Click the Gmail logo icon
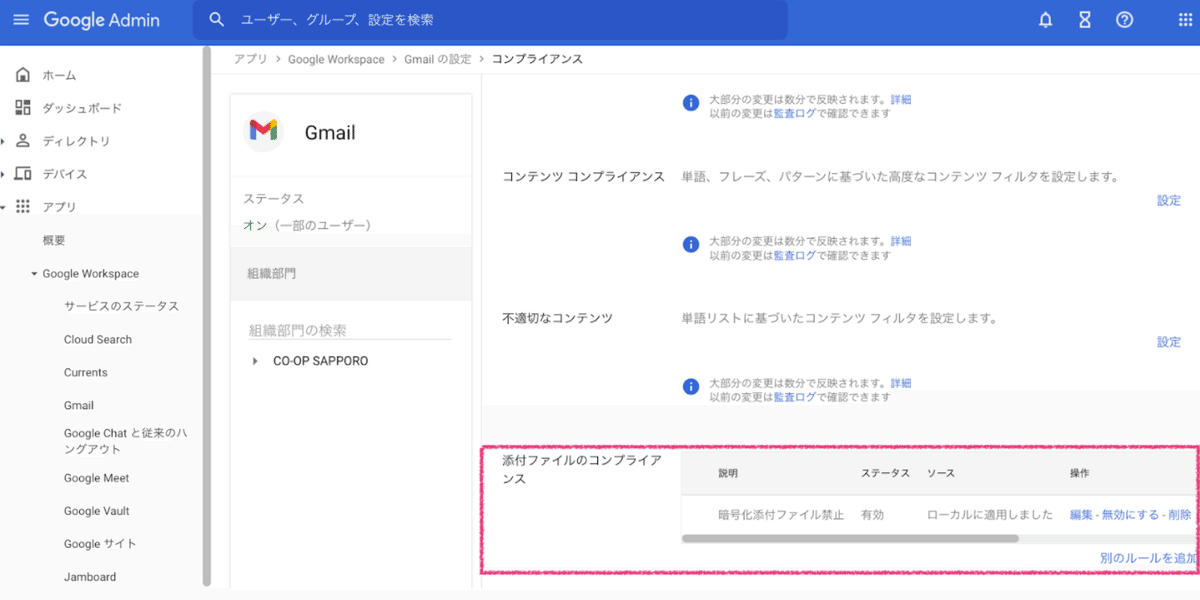Screen dimensions: 1200x600 (262, 131)
